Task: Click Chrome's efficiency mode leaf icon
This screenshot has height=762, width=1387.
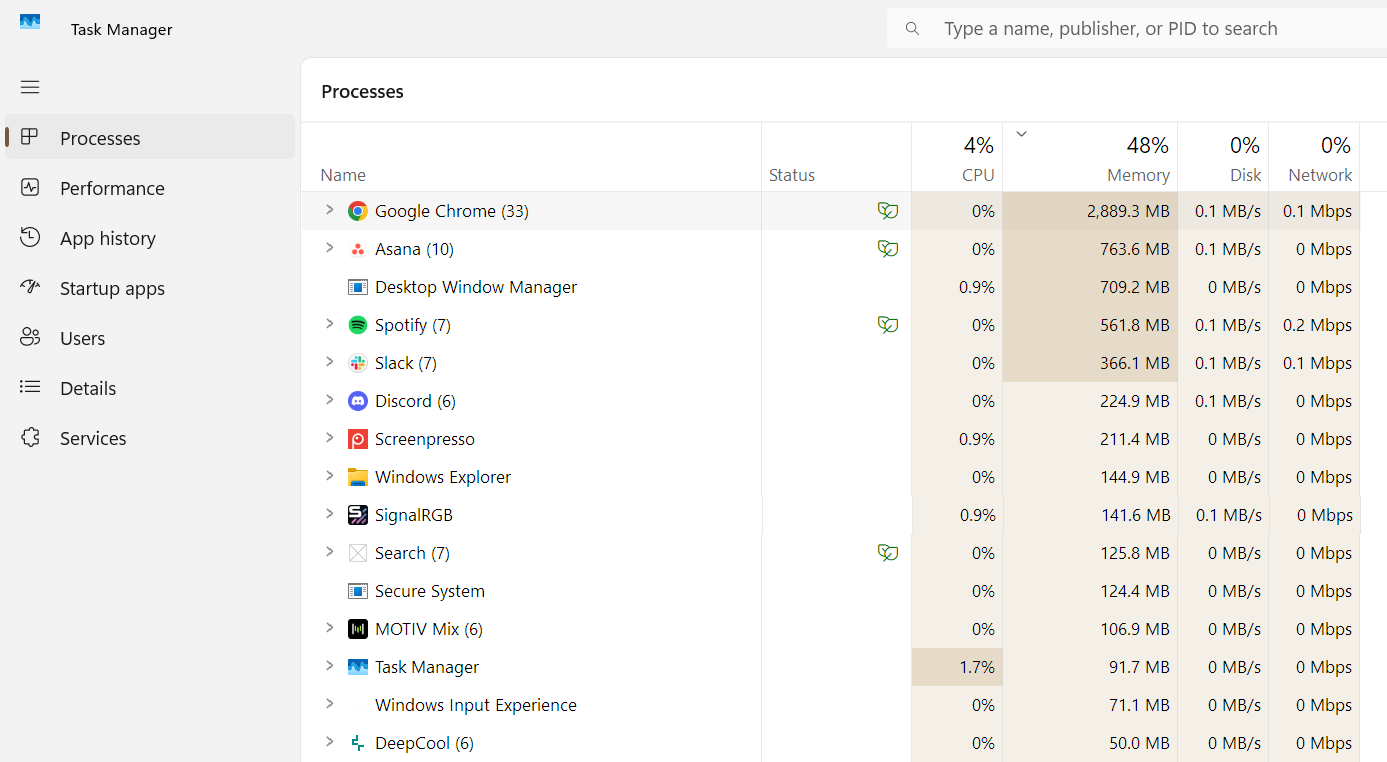Action: coord(887,211)
